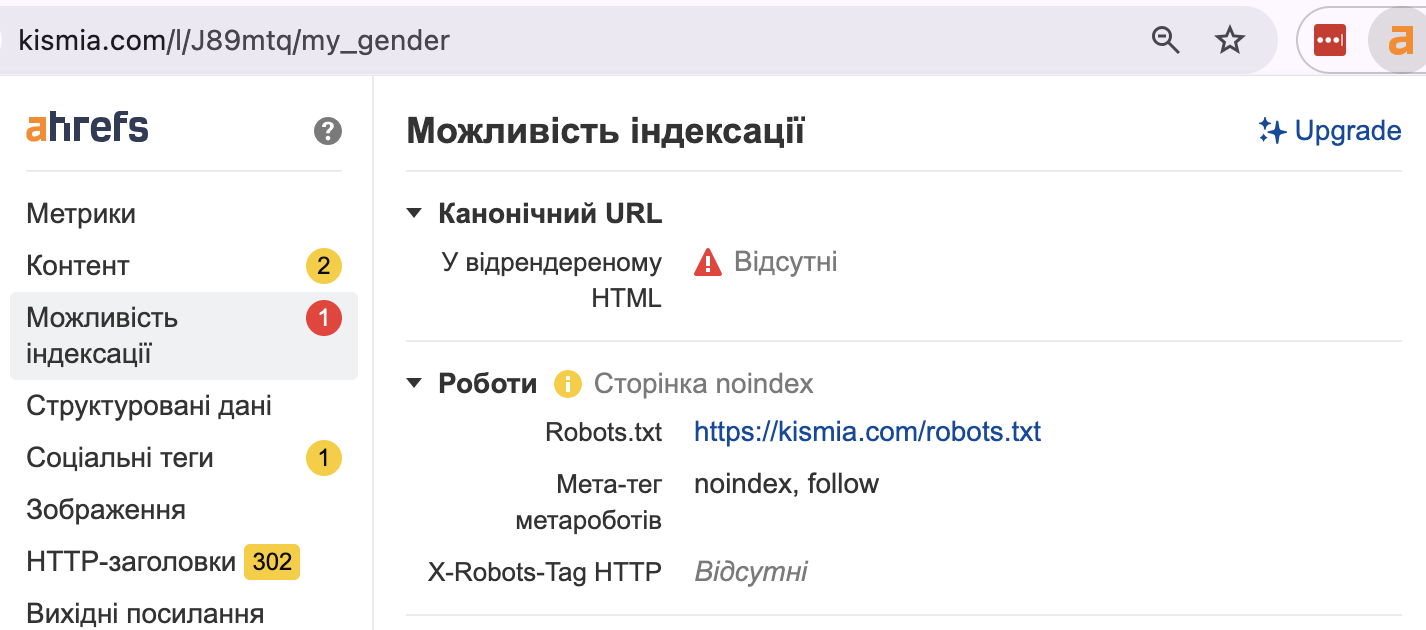Collapse the Канонічний URL section
The height and width of the screenshot is (630, 1426).
pyautogui.click(x=415, y=213)
